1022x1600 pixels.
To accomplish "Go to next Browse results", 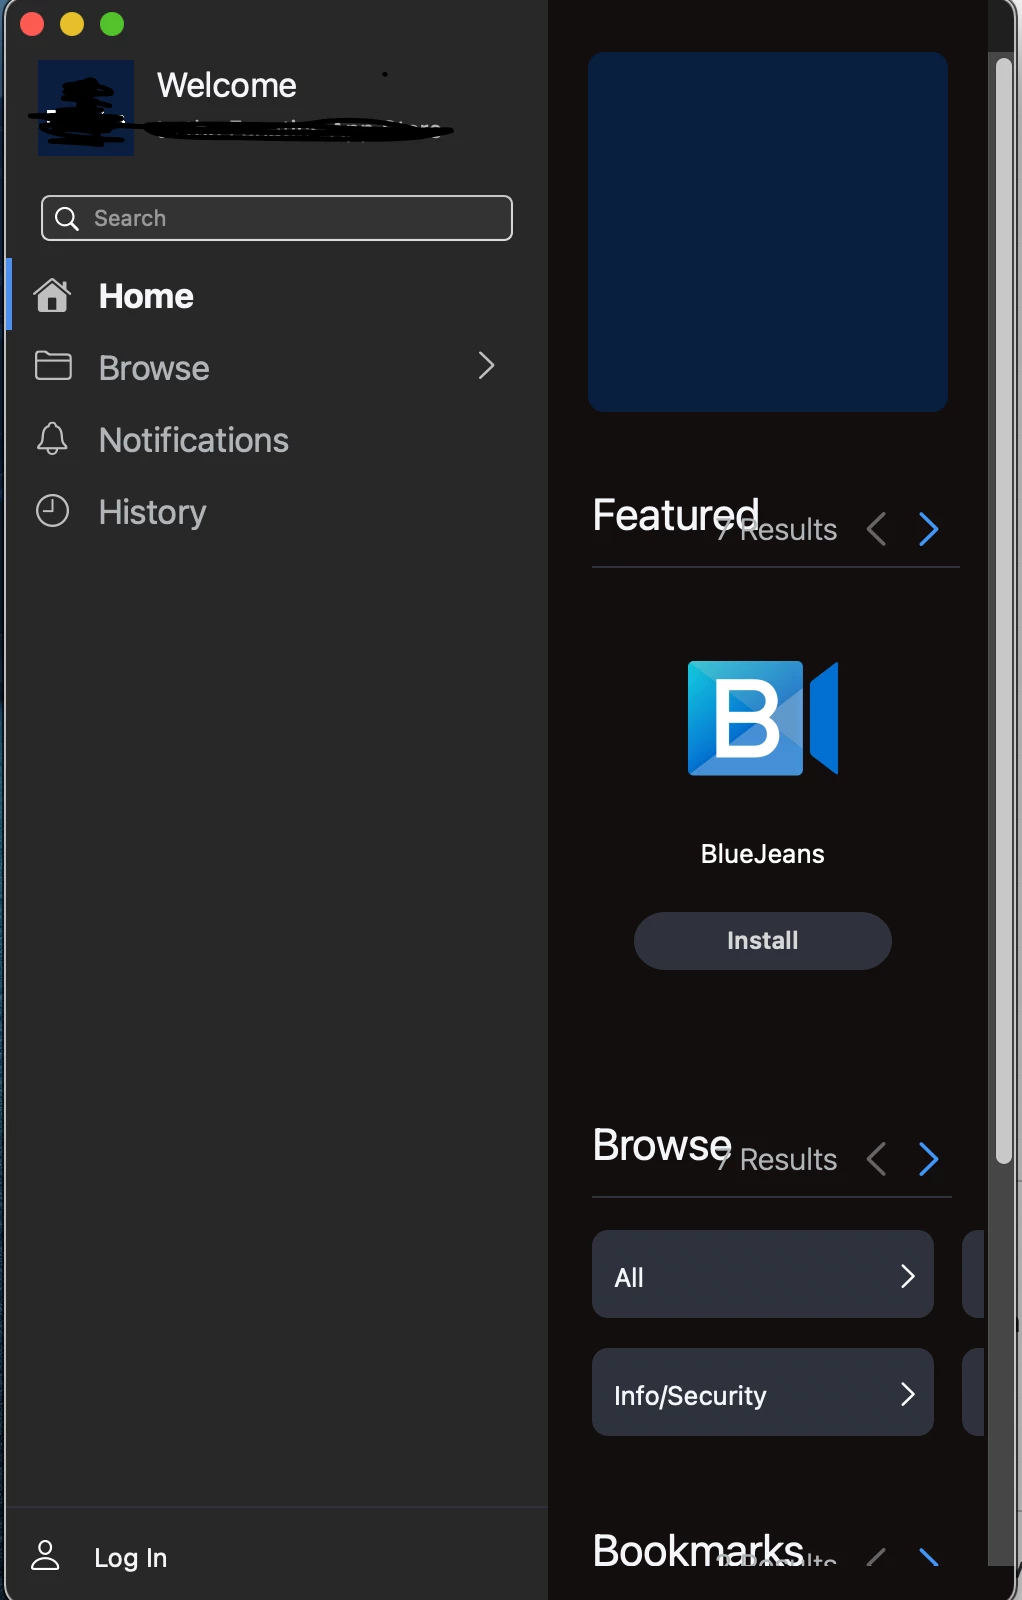I will 928,1159.
